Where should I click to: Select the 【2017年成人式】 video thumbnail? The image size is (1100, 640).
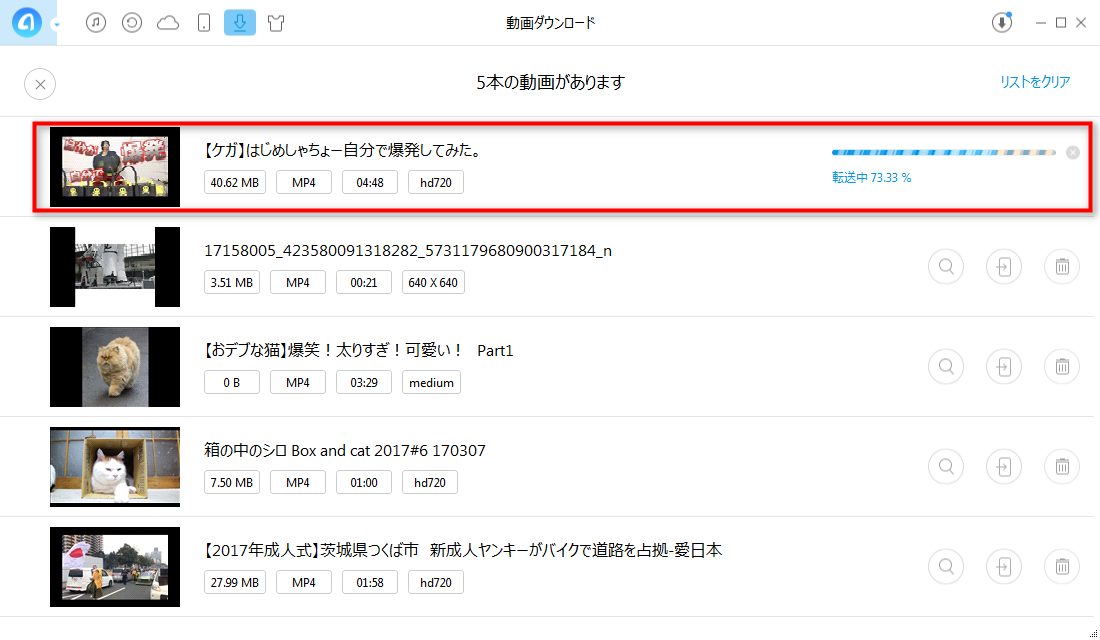click(x=115, y=567)
